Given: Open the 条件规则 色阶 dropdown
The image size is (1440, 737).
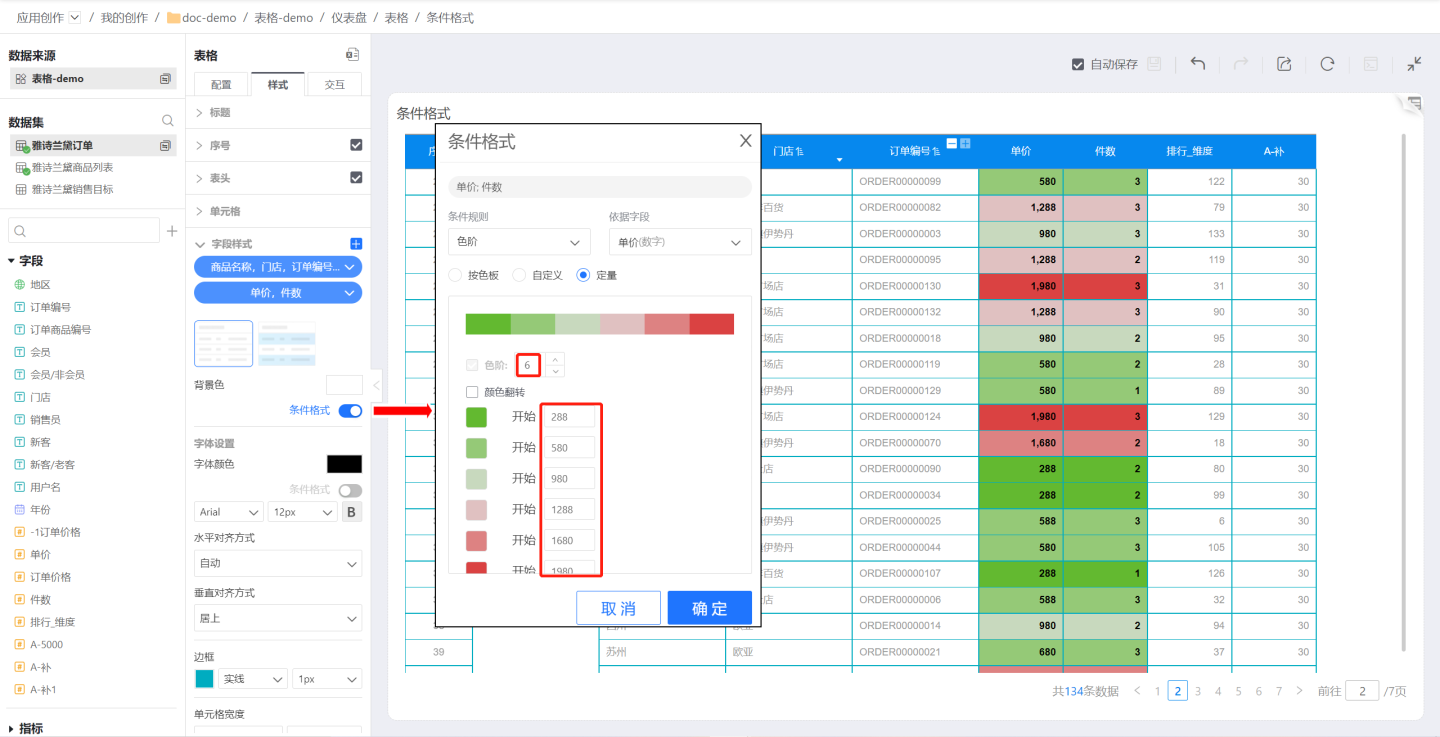Looking at the screenshot, I should pyautogui.click(x=519, y=242).
